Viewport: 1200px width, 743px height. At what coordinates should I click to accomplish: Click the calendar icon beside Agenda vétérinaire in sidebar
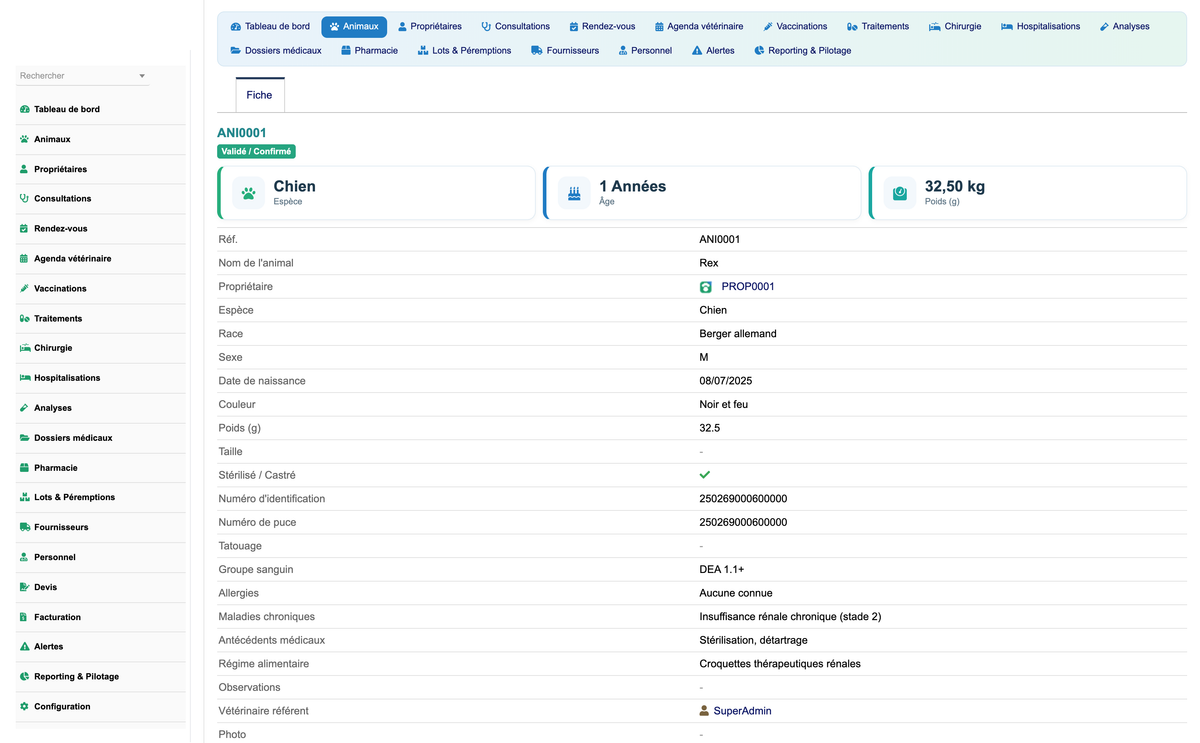point(24,259)
